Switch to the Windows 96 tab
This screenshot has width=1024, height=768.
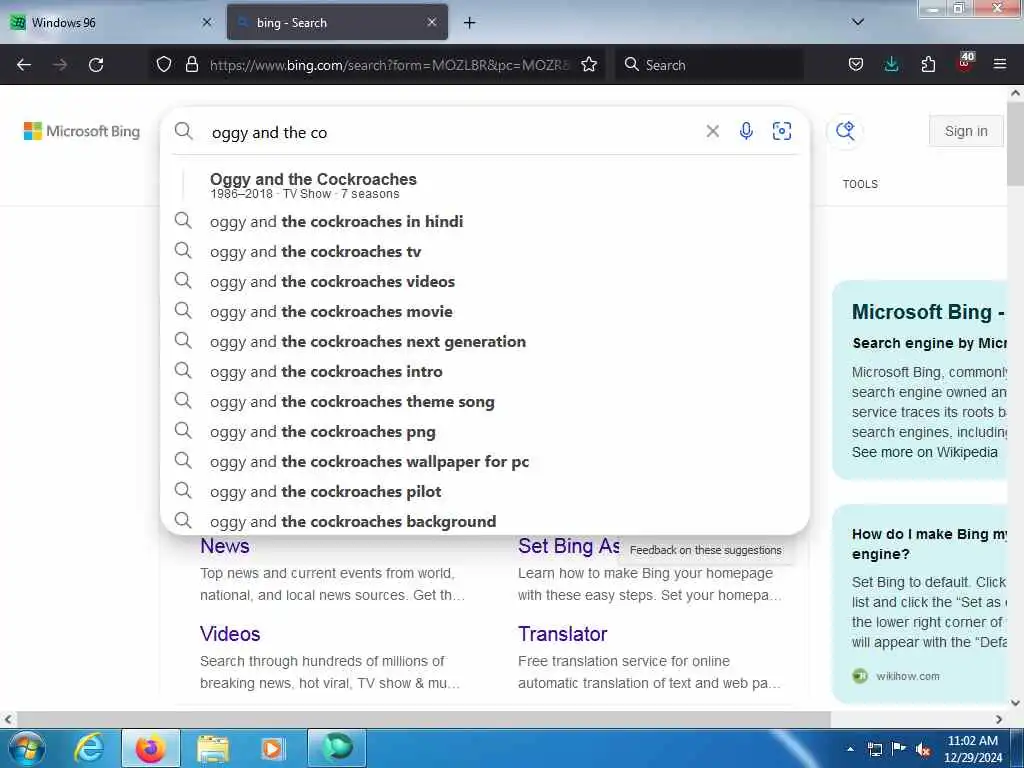click(x=111, y=22)
